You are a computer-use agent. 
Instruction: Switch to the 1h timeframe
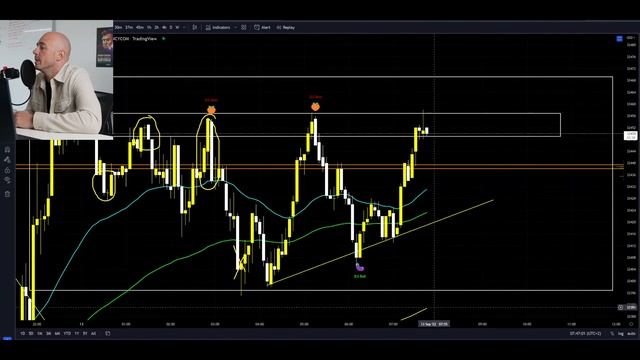tap(149, 27)
